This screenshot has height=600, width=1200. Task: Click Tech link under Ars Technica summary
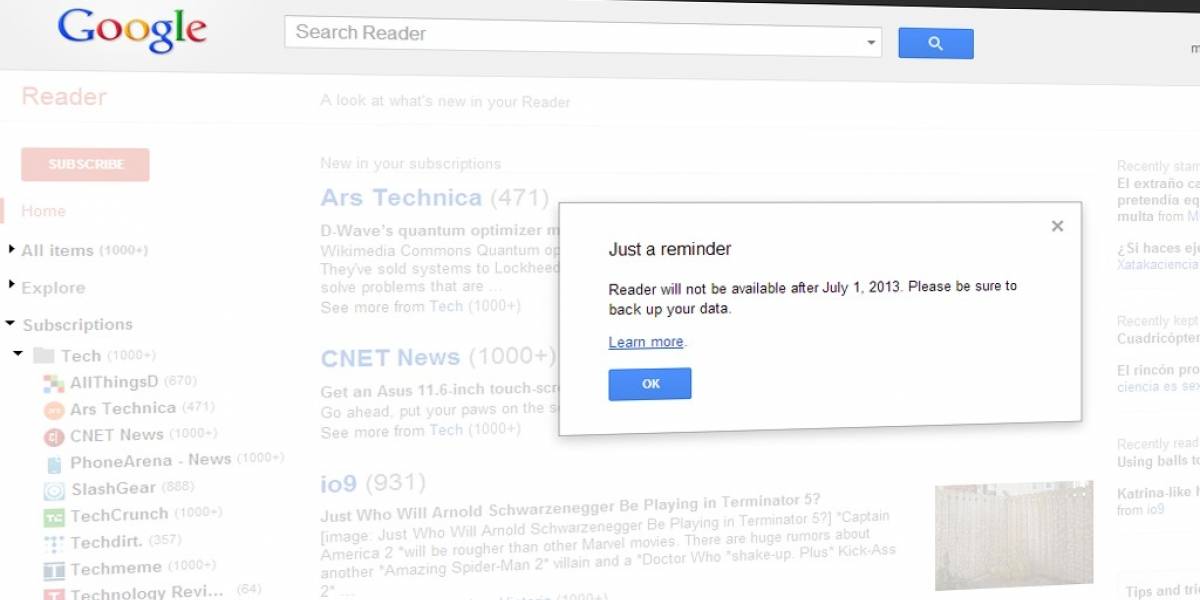[x=446, y=306]
